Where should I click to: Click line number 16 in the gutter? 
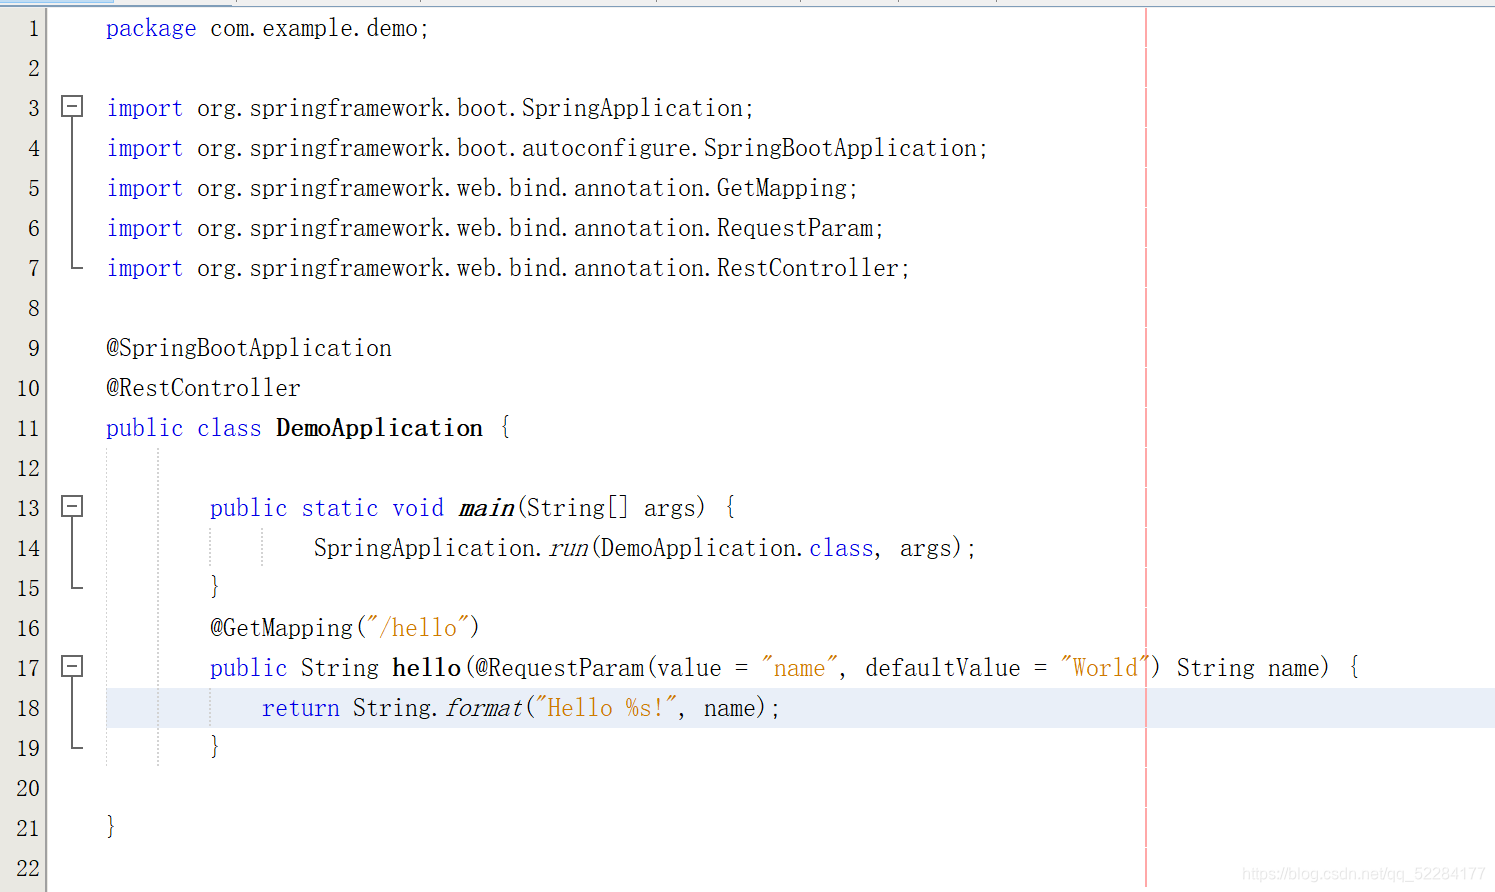28,628
